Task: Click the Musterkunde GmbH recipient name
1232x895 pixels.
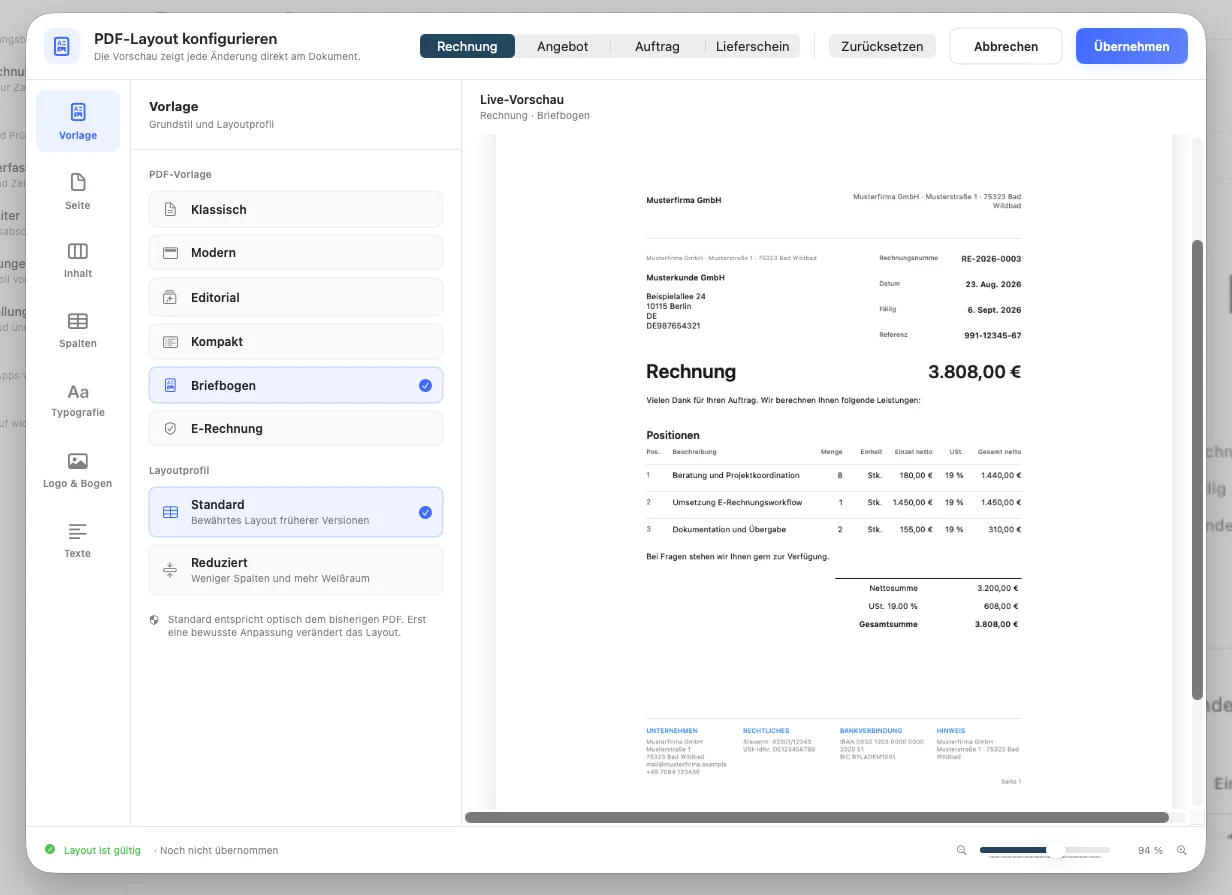Action: (685, 277)
